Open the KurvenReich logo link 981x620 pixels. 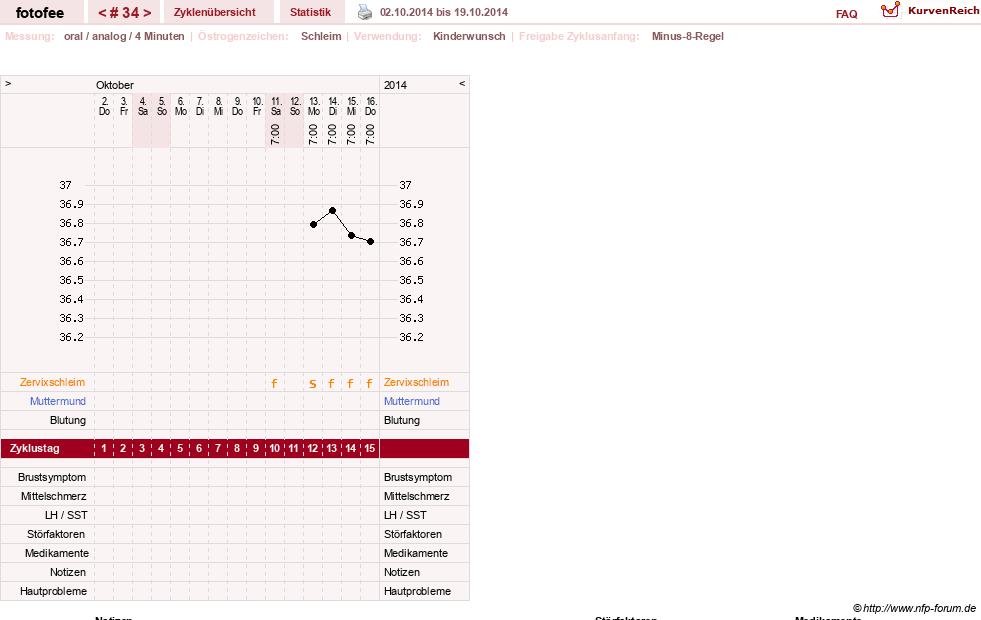930,11
